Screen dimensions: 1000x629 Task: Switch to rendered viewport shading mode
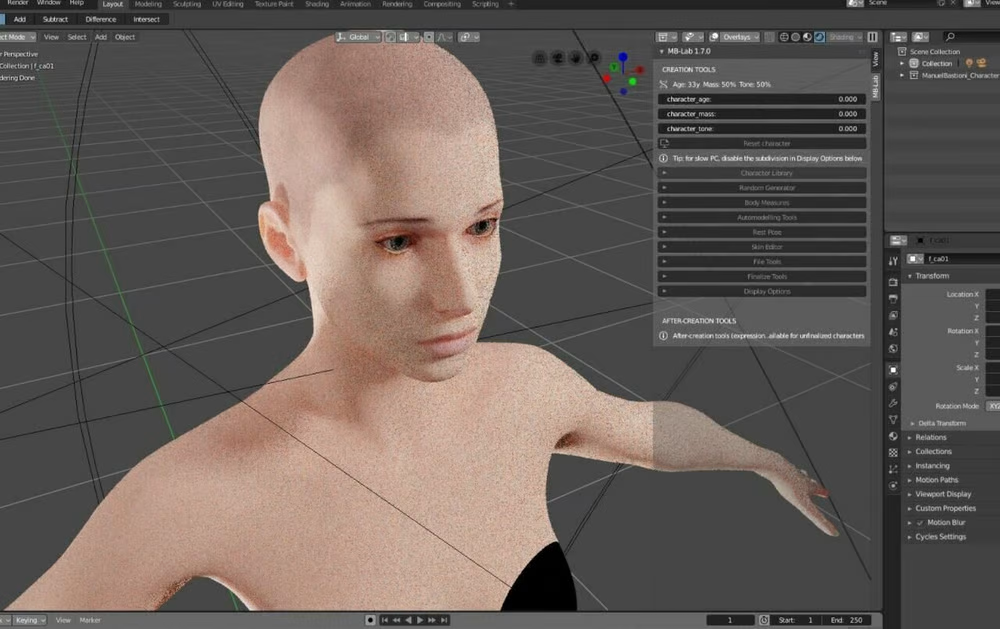(820, 37)
